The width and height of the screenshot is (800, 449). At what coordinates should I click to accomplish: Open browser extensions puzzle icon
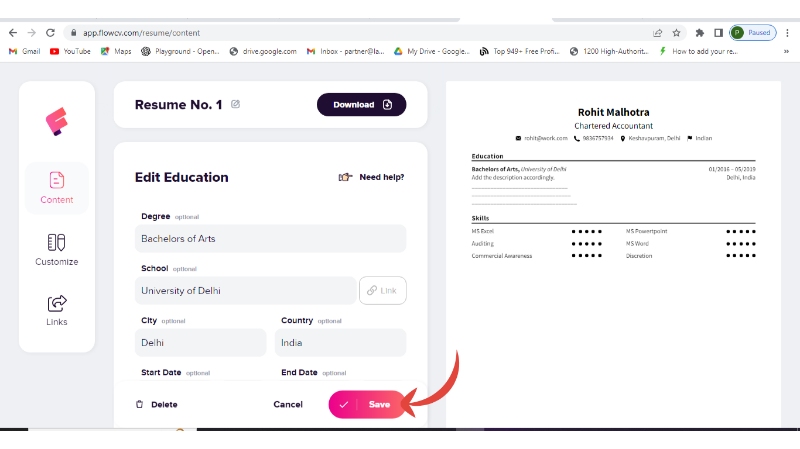tap(700, 32)
